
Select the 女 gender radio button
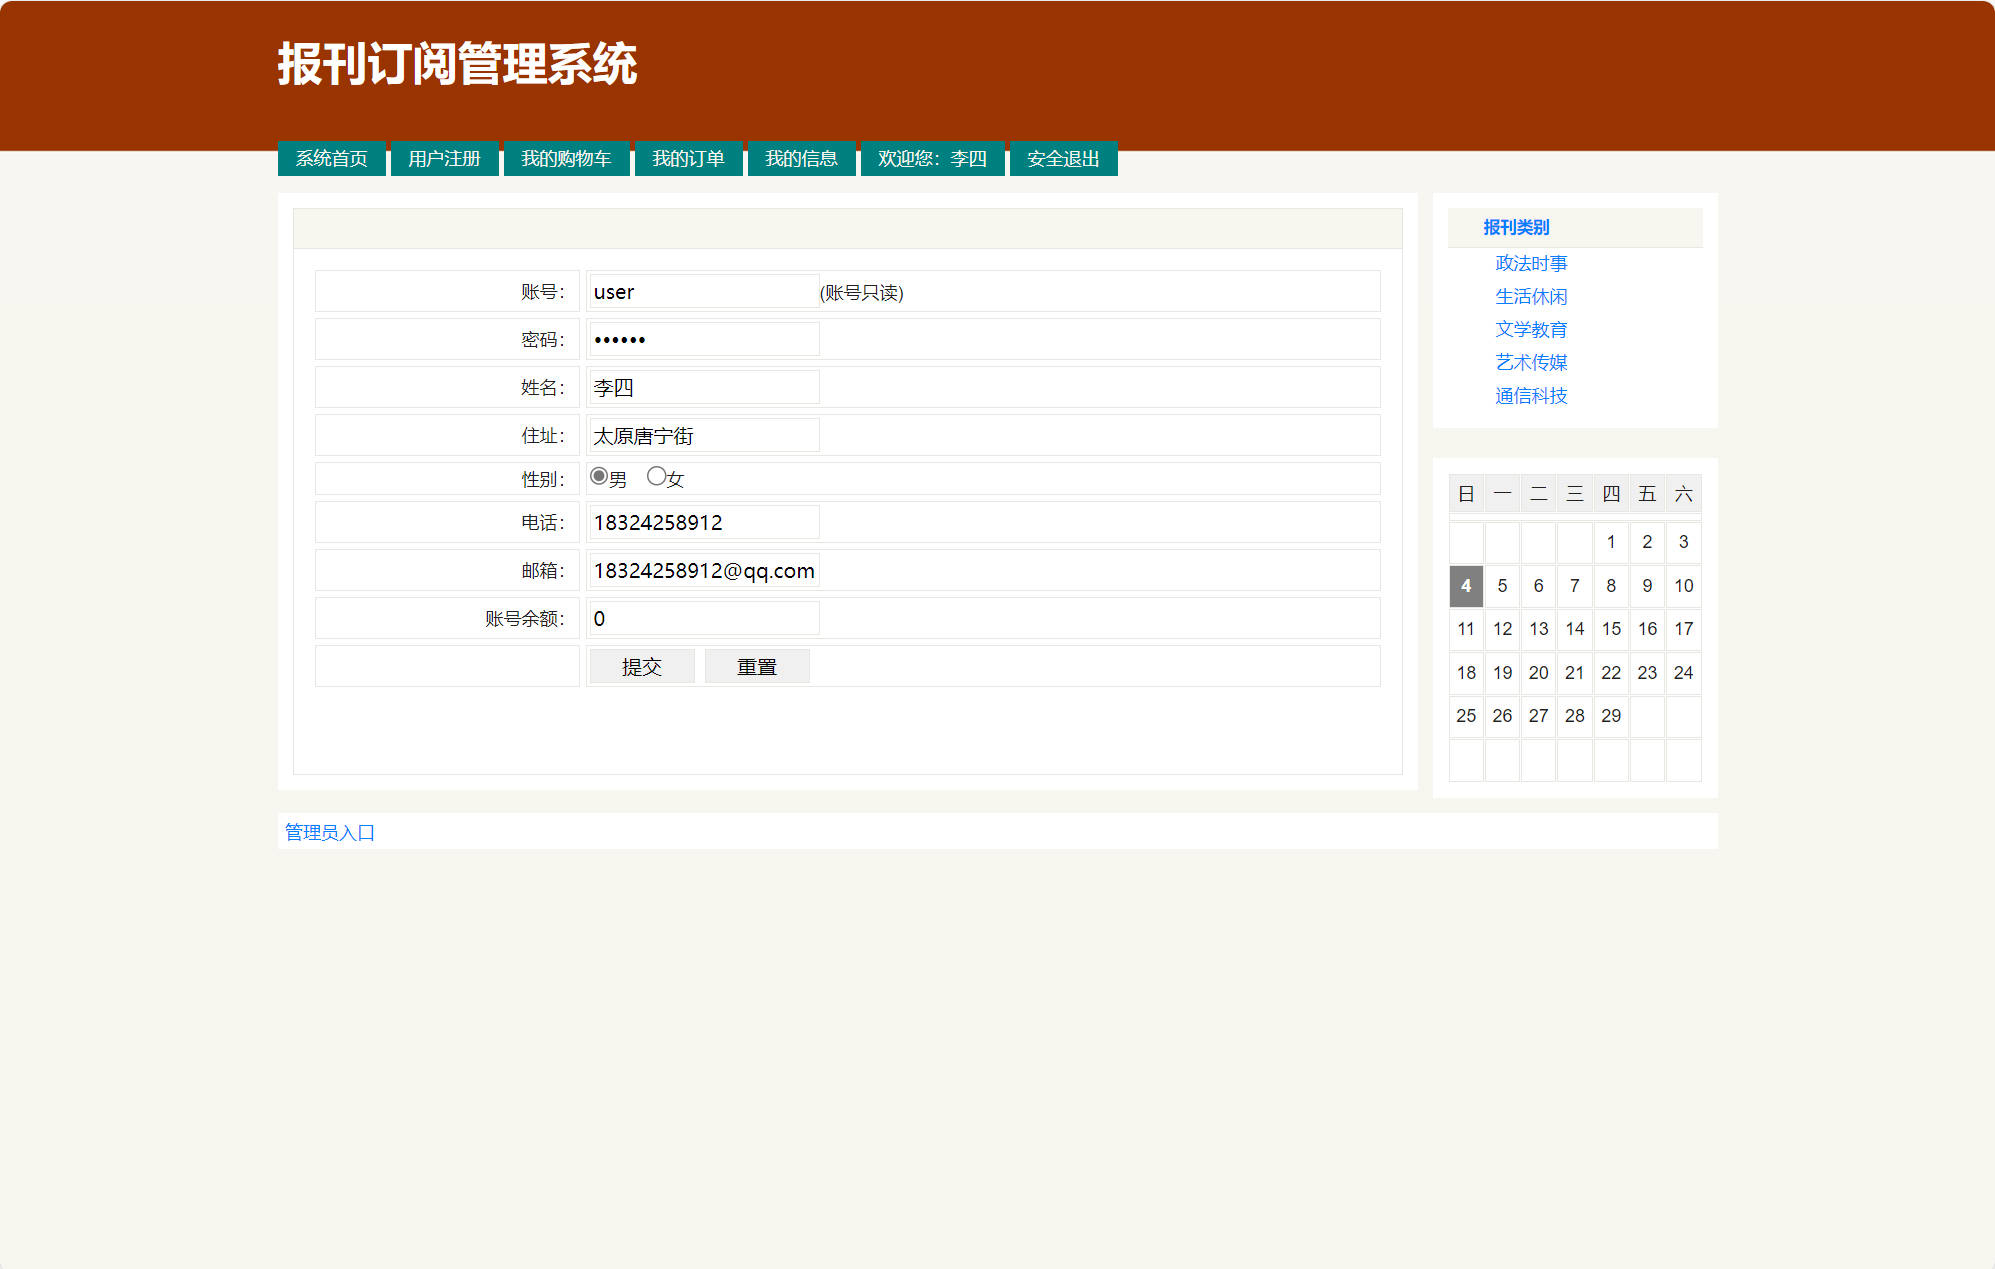pyautogui.click(x=656, y=476)
